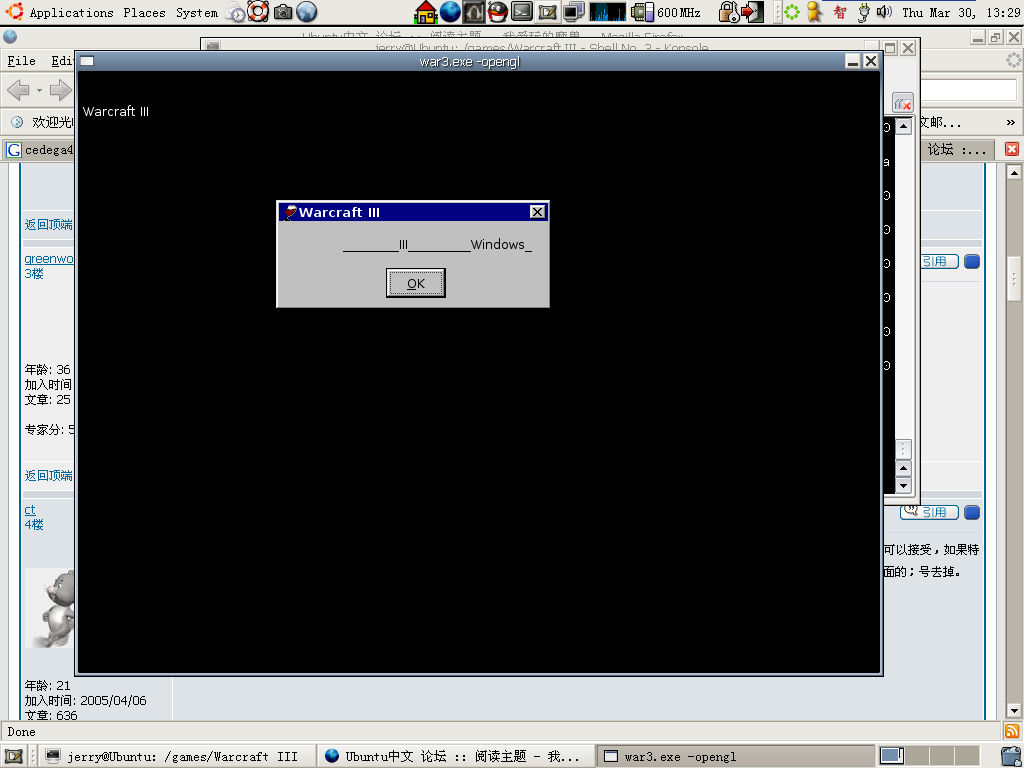Viewport: 1024px width, 768px height.
Task: Select the cedega Google tab in Firefox
Action: [40, 150]
